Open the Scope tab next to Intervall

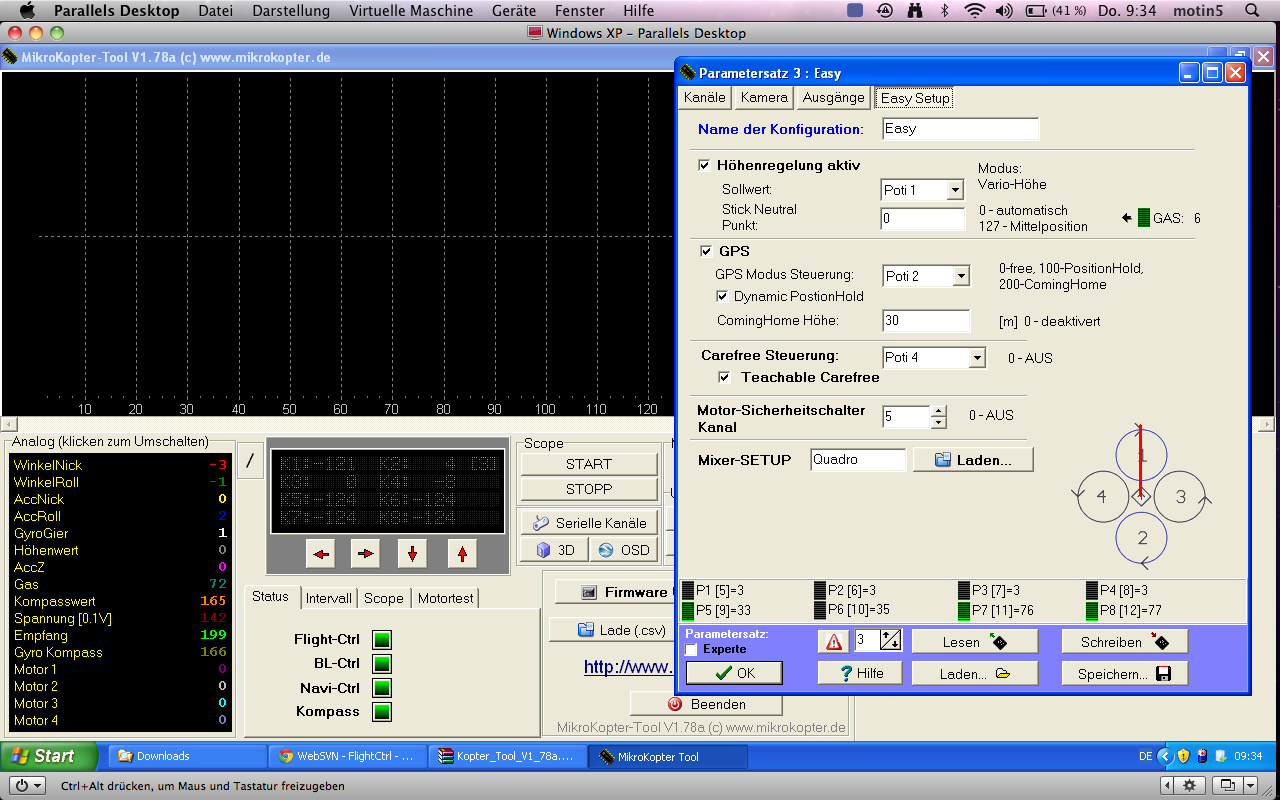384,598
